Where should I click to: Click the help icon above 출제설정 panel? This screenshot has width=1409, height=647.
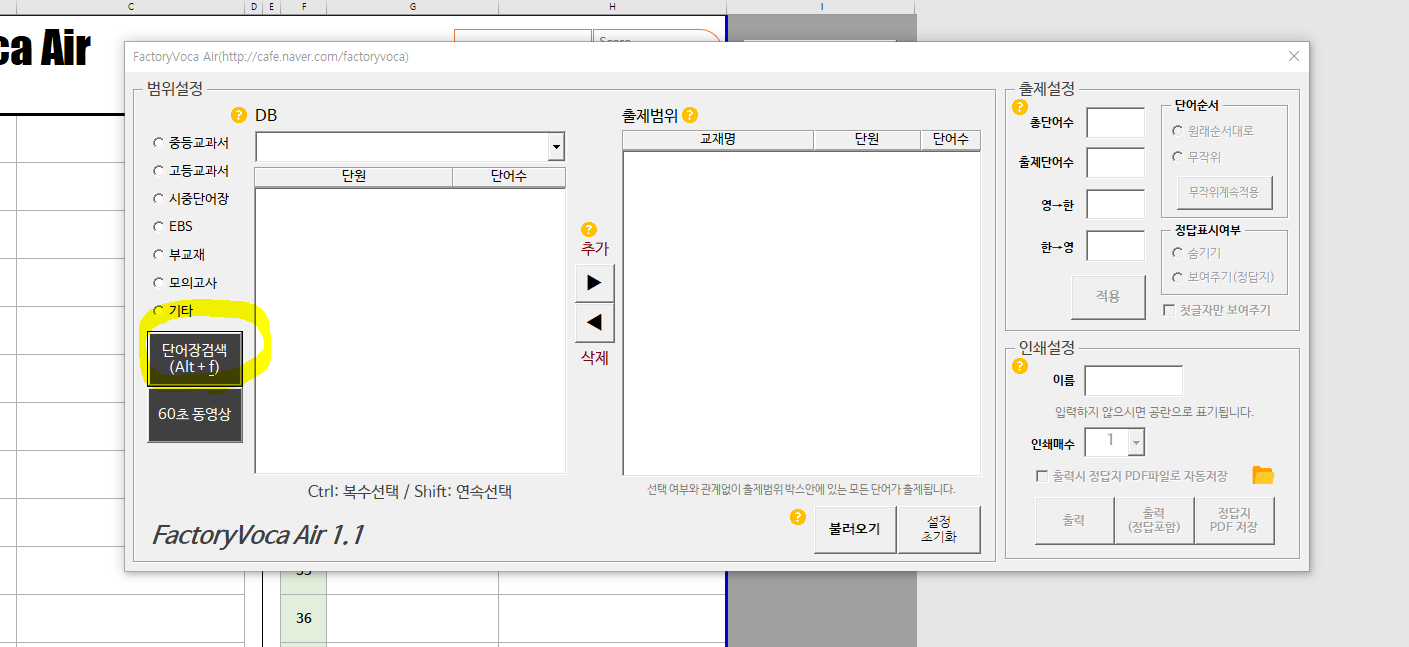click(1019, 107)
